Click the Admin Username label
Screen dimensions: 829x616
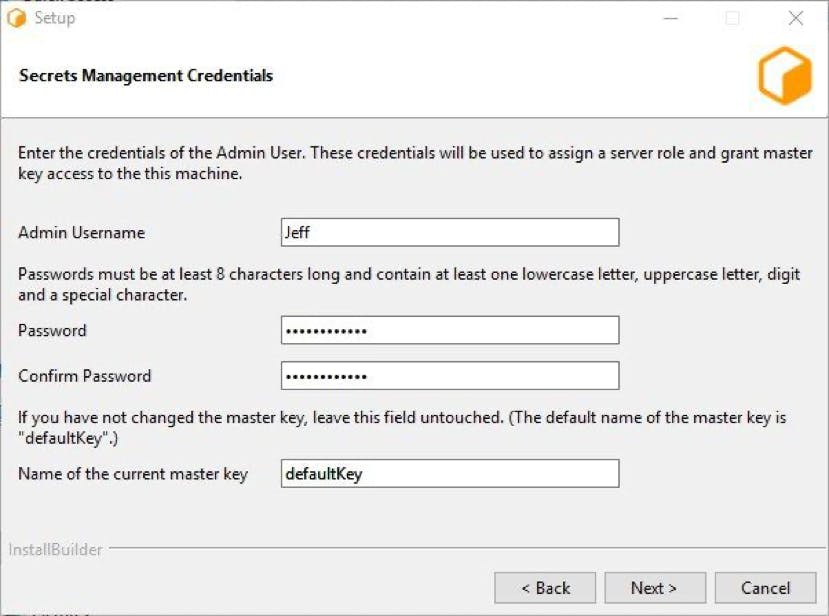(81, 233)
